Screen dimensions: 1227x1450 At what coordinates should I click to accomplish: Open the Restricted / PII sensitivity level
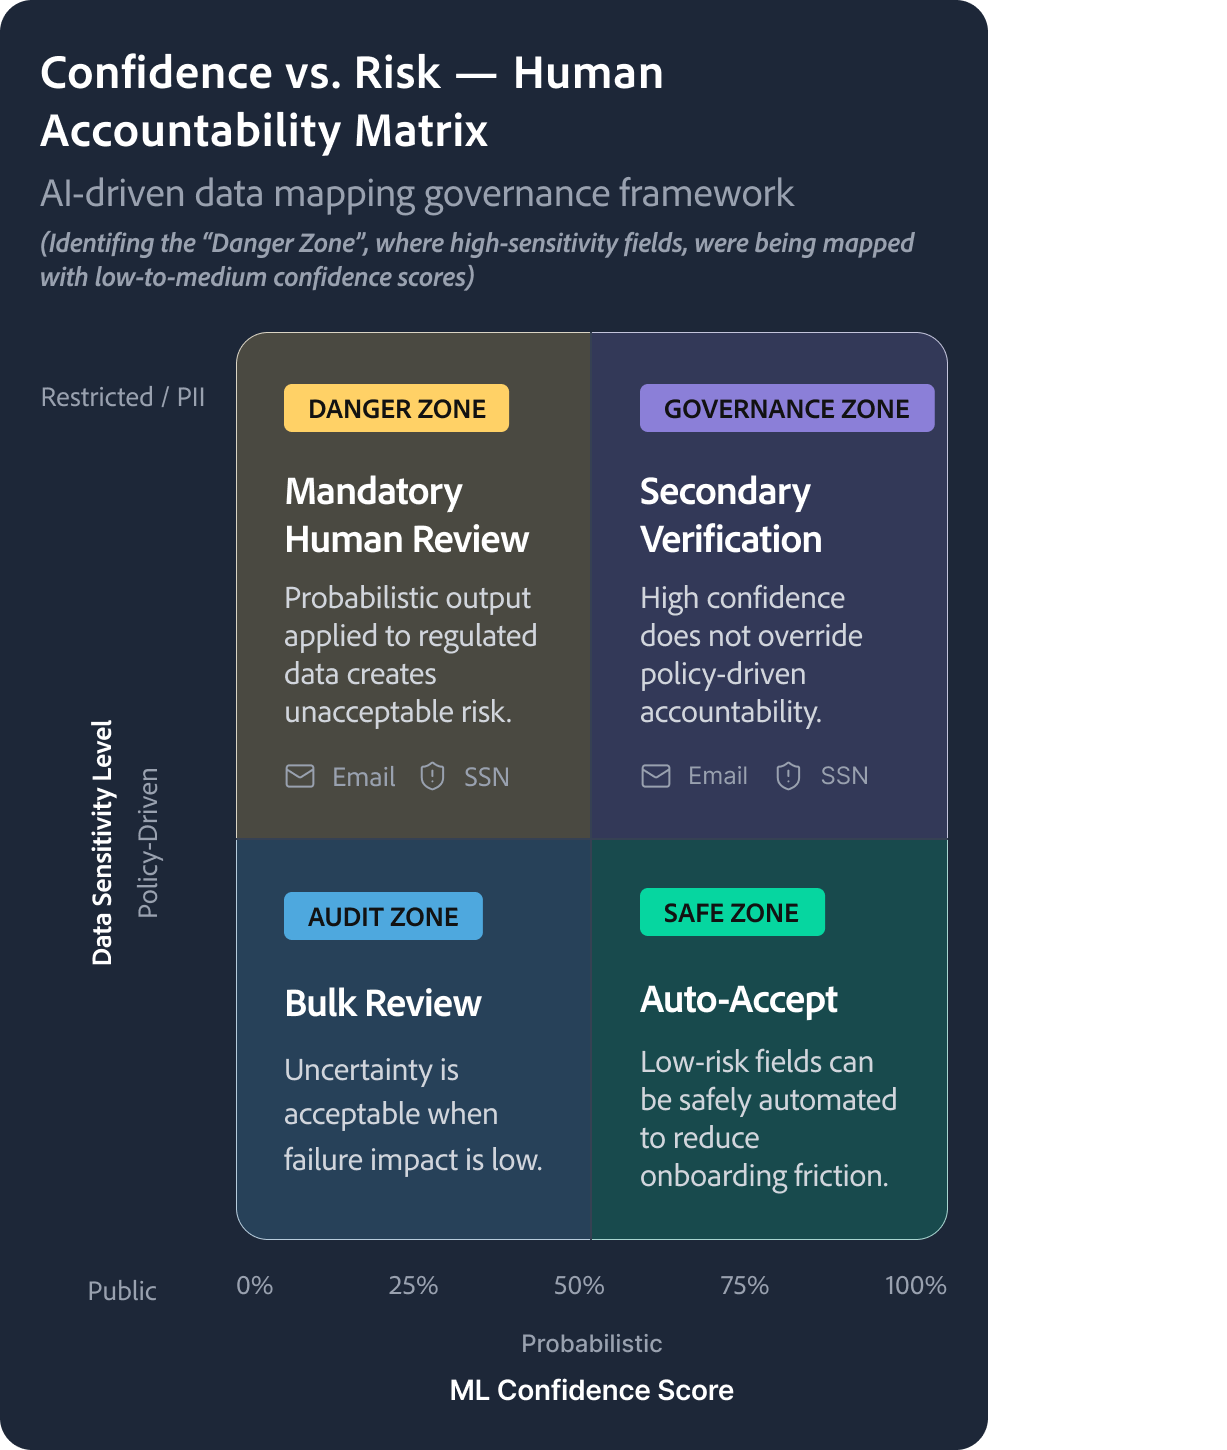click(x=122, y=396)
